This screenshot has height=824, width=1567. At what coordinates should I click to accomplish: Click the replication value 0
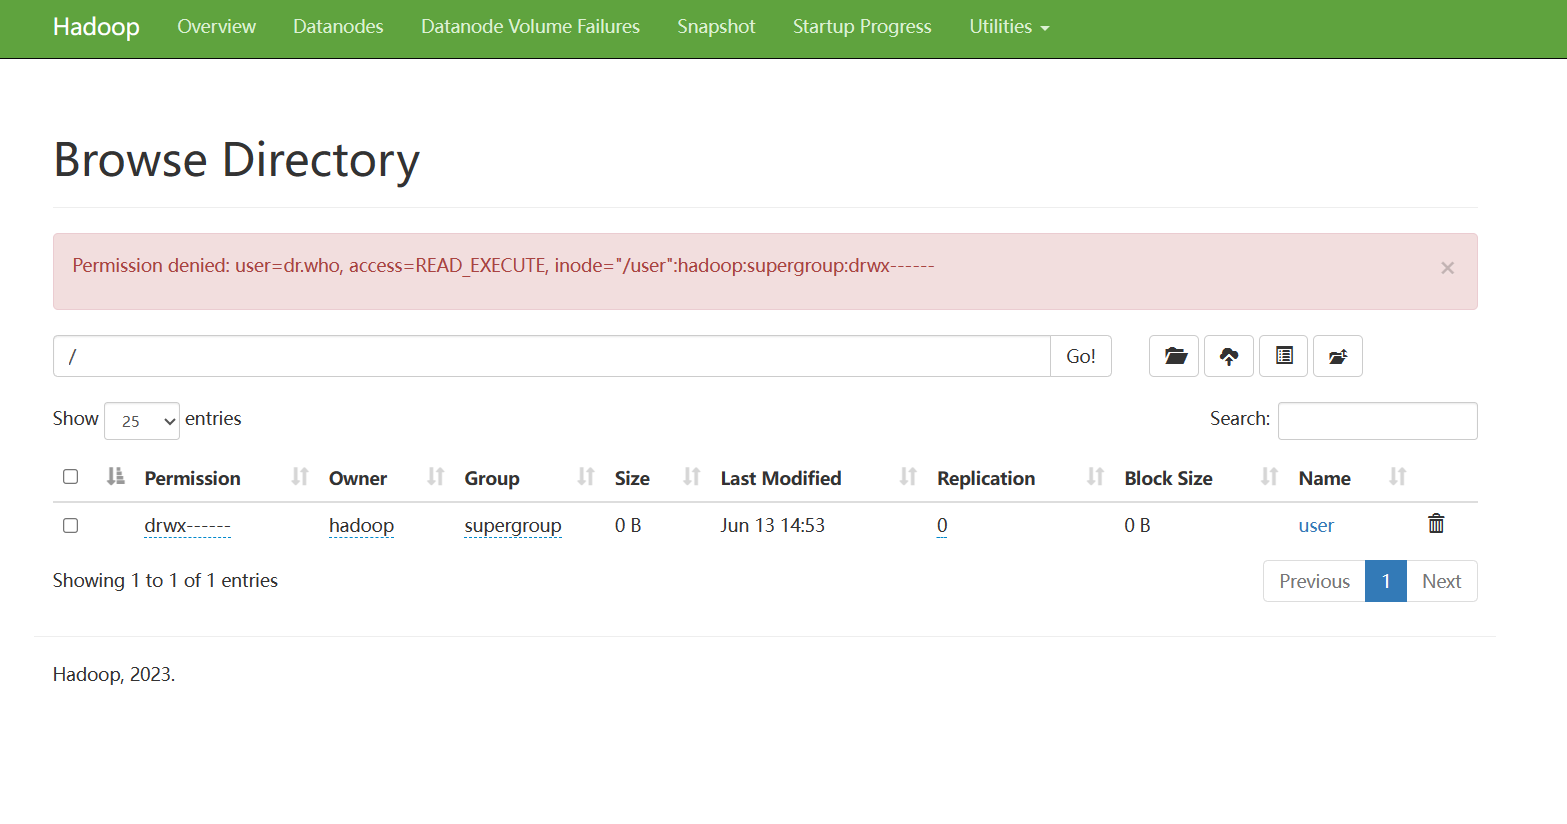(942, 526)
